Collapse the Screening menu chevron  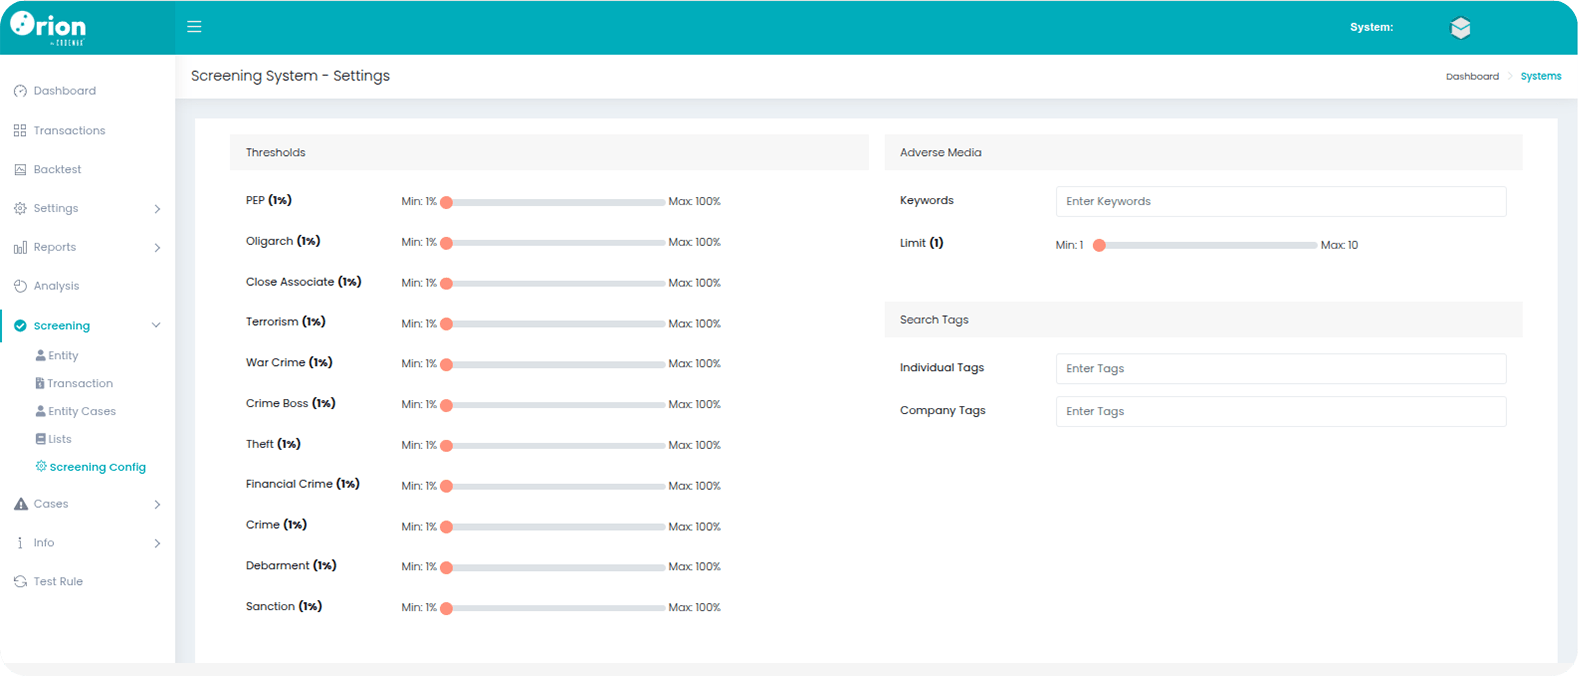point(156,326)
